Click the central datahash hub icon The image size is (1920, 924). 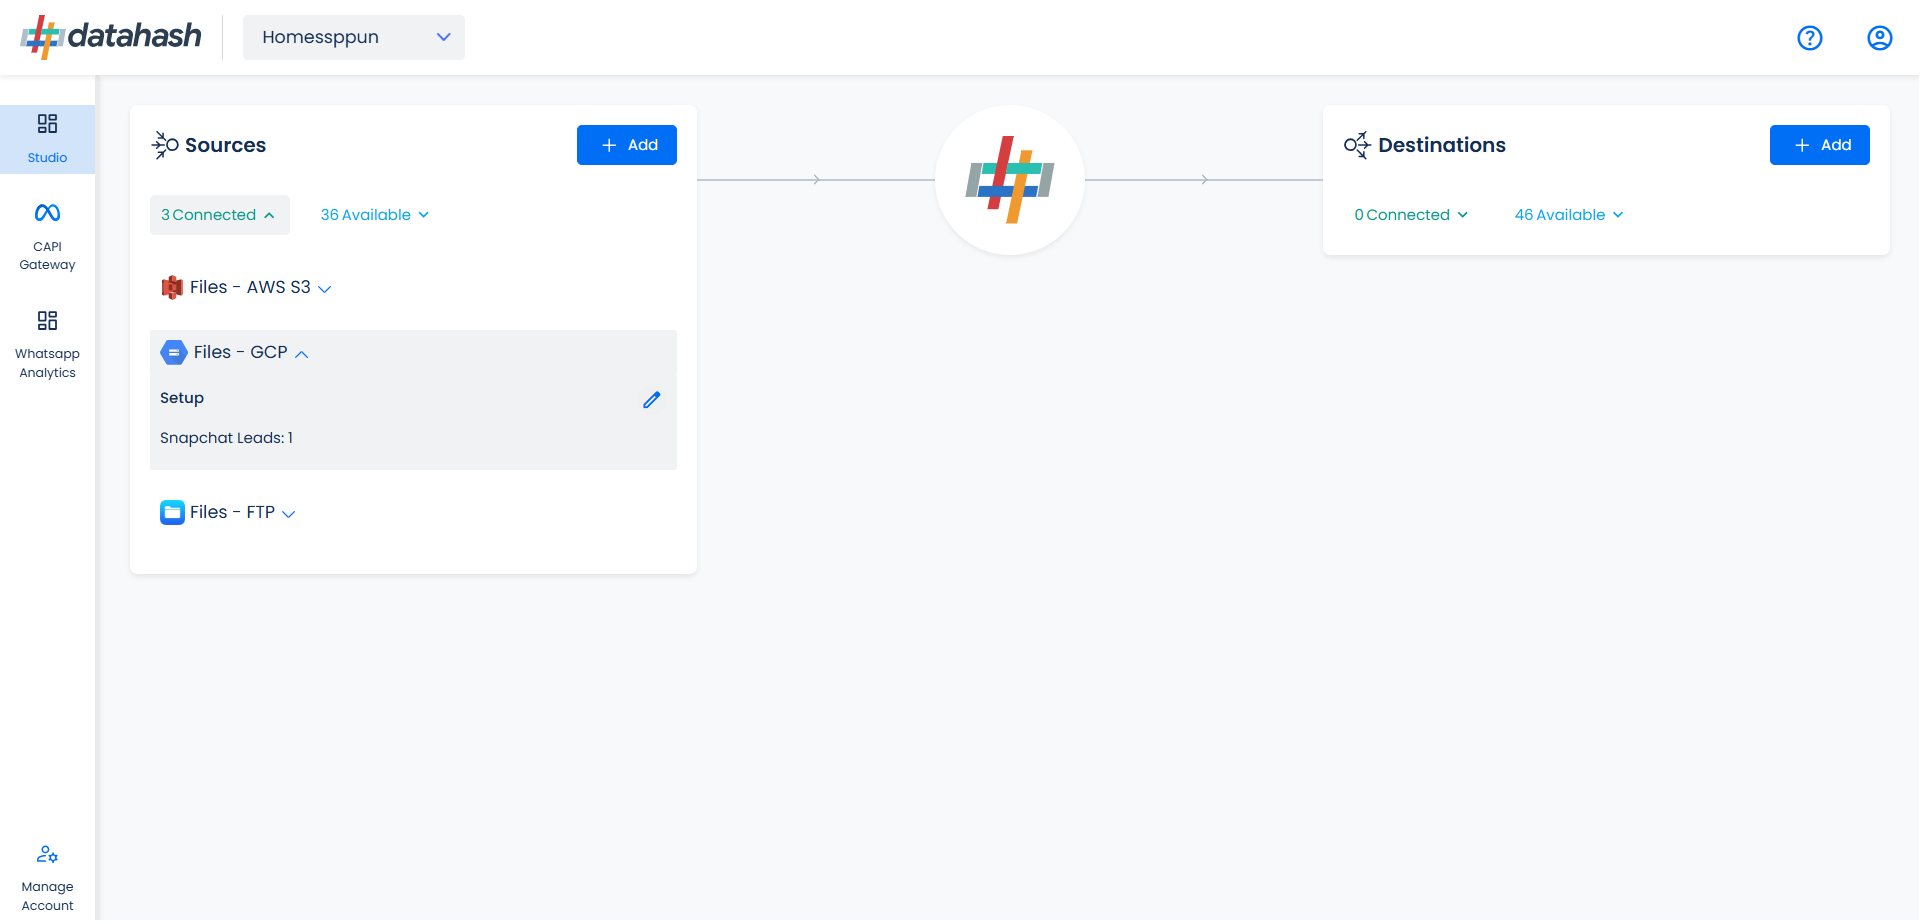pos(1010,180)
